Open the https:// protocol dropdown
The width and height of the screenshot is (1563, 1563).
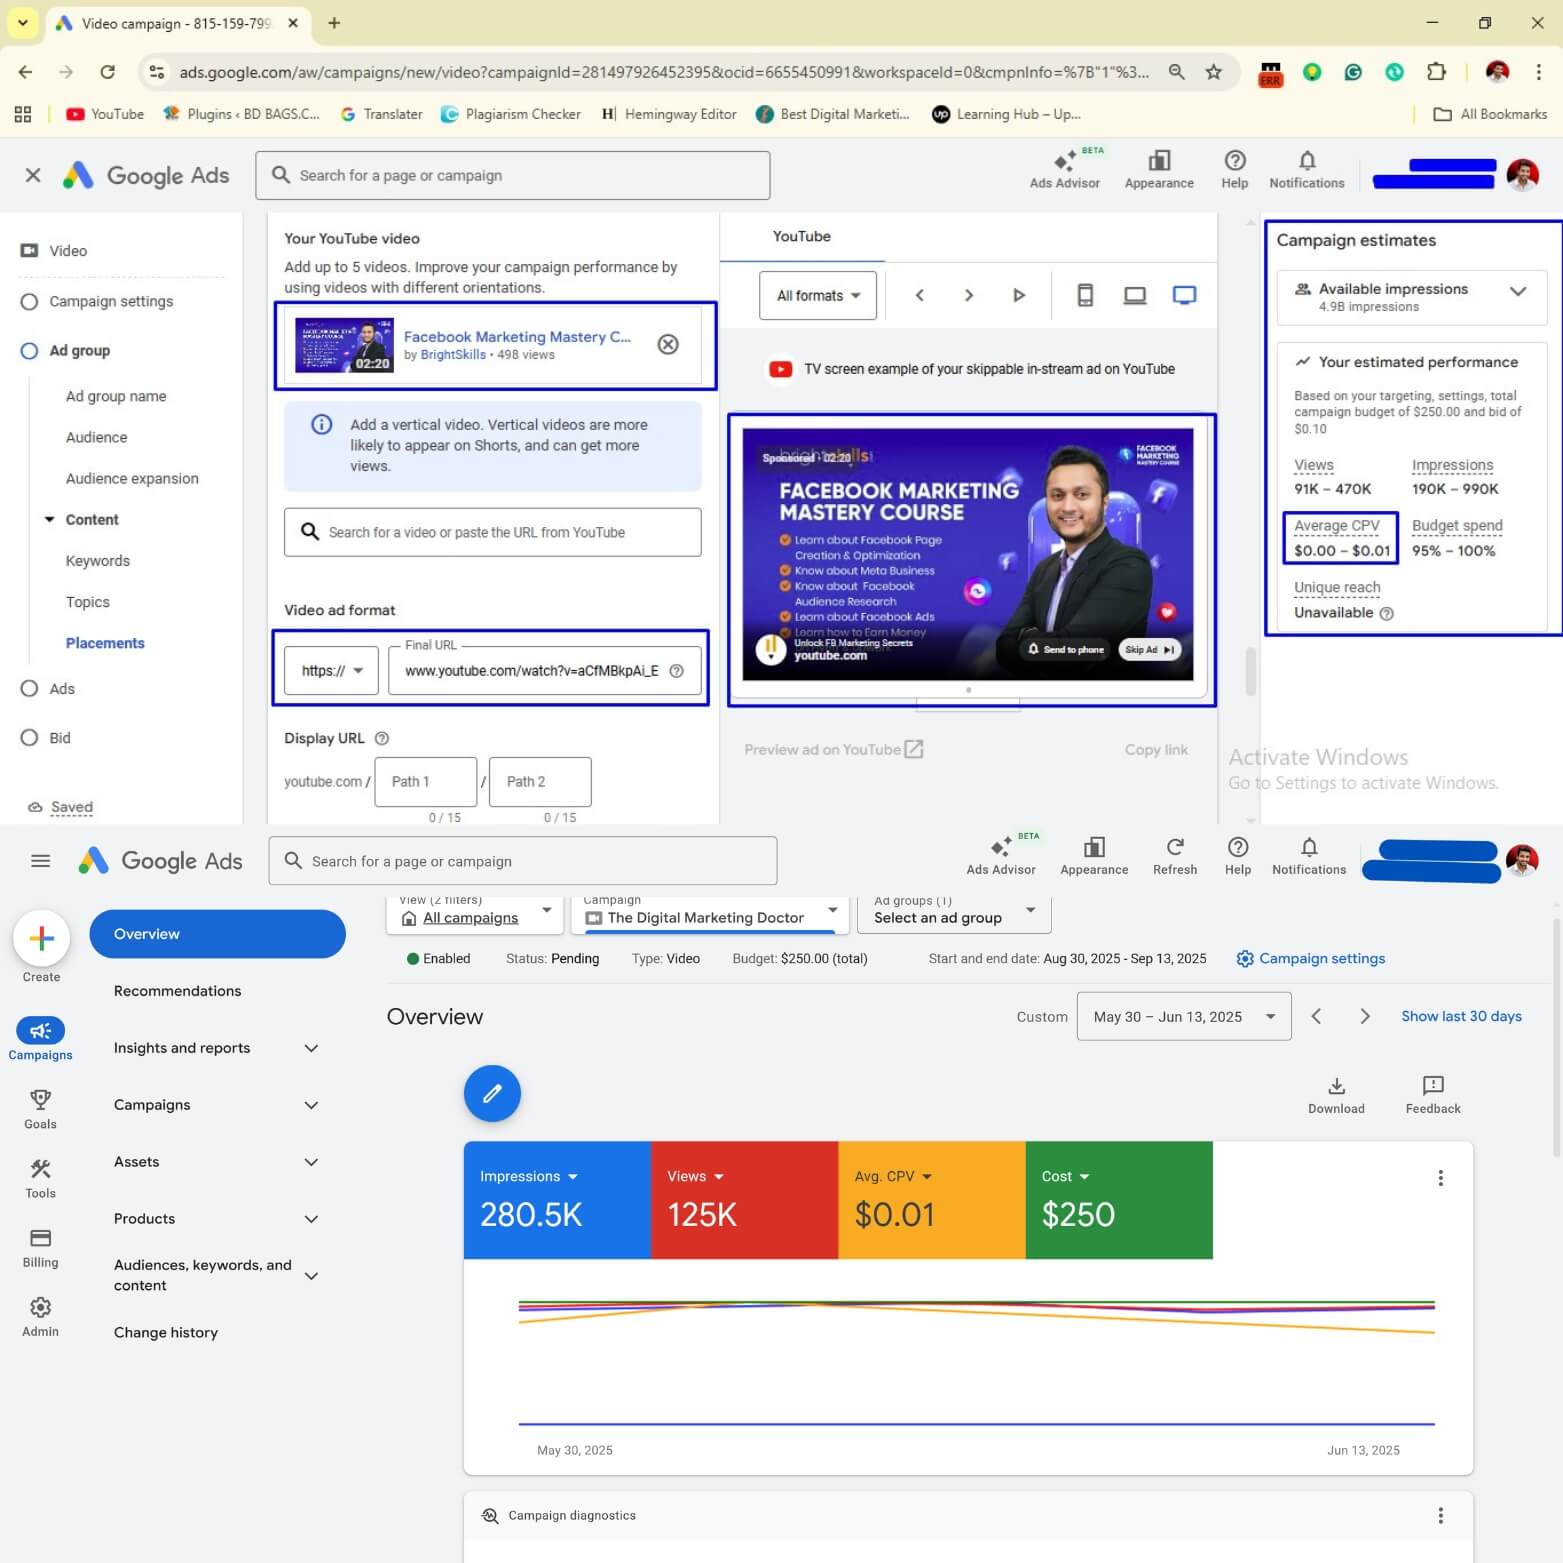click(331, 670)
